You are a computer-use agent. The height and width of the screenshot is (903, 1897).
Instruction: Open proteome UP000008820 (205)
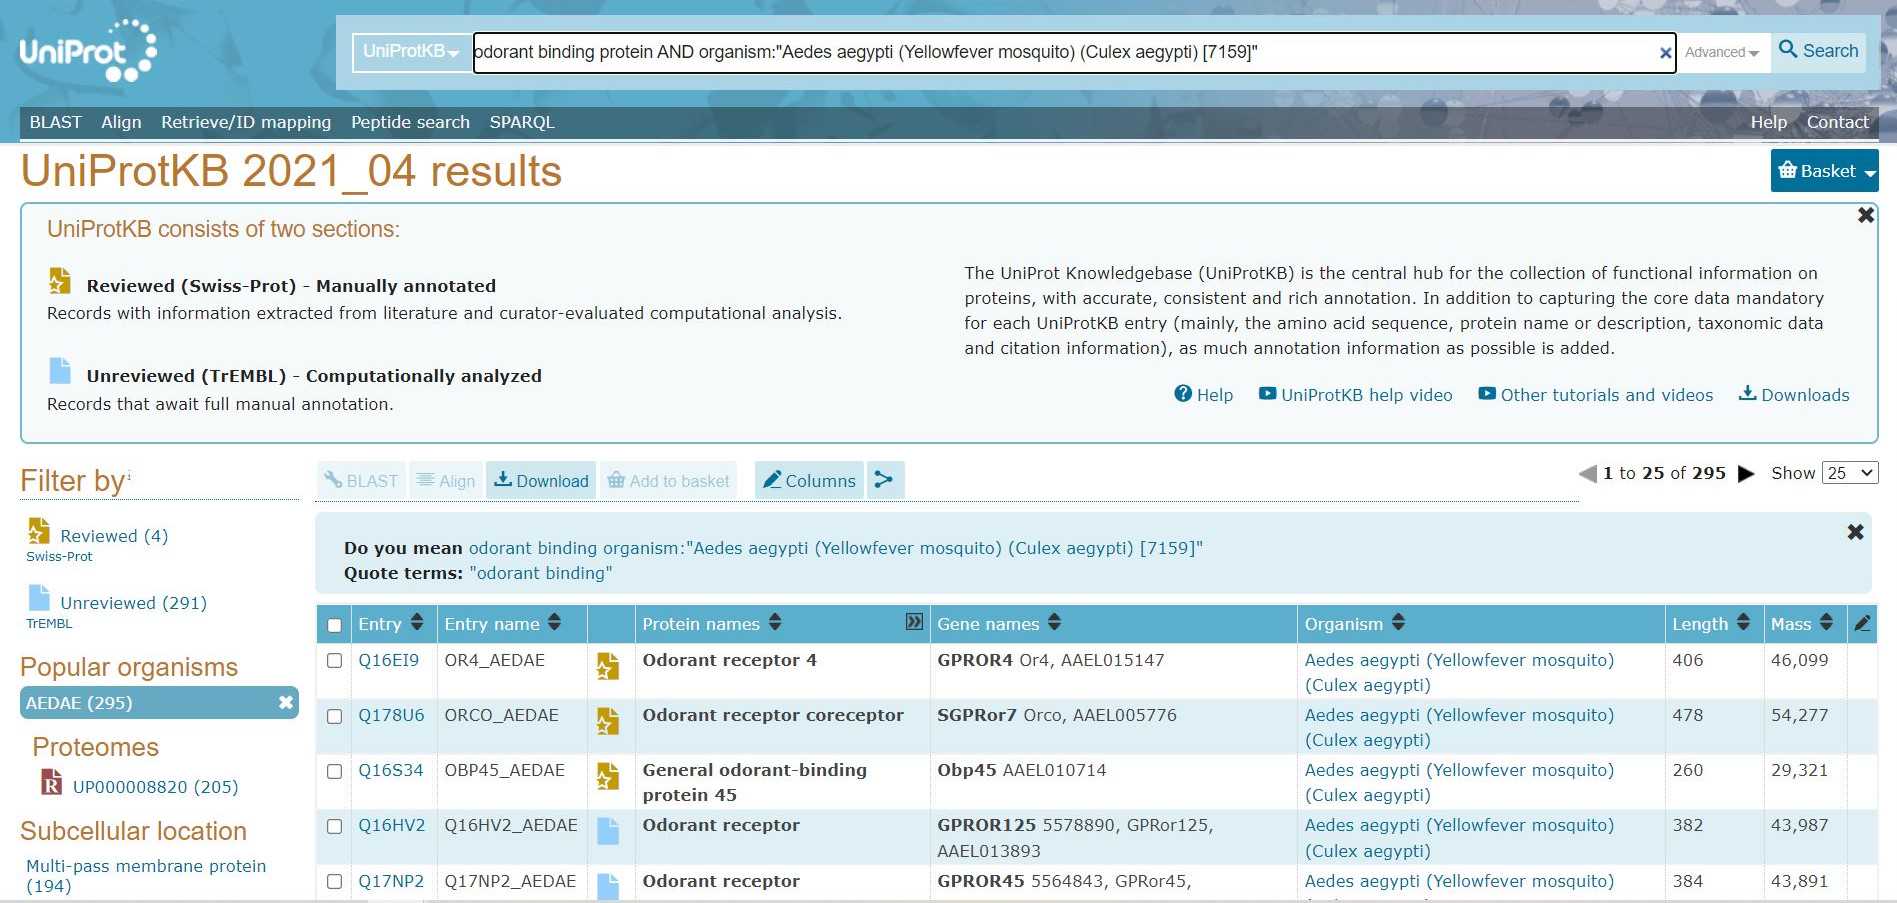pyautogui.click(x=155, y=787)
